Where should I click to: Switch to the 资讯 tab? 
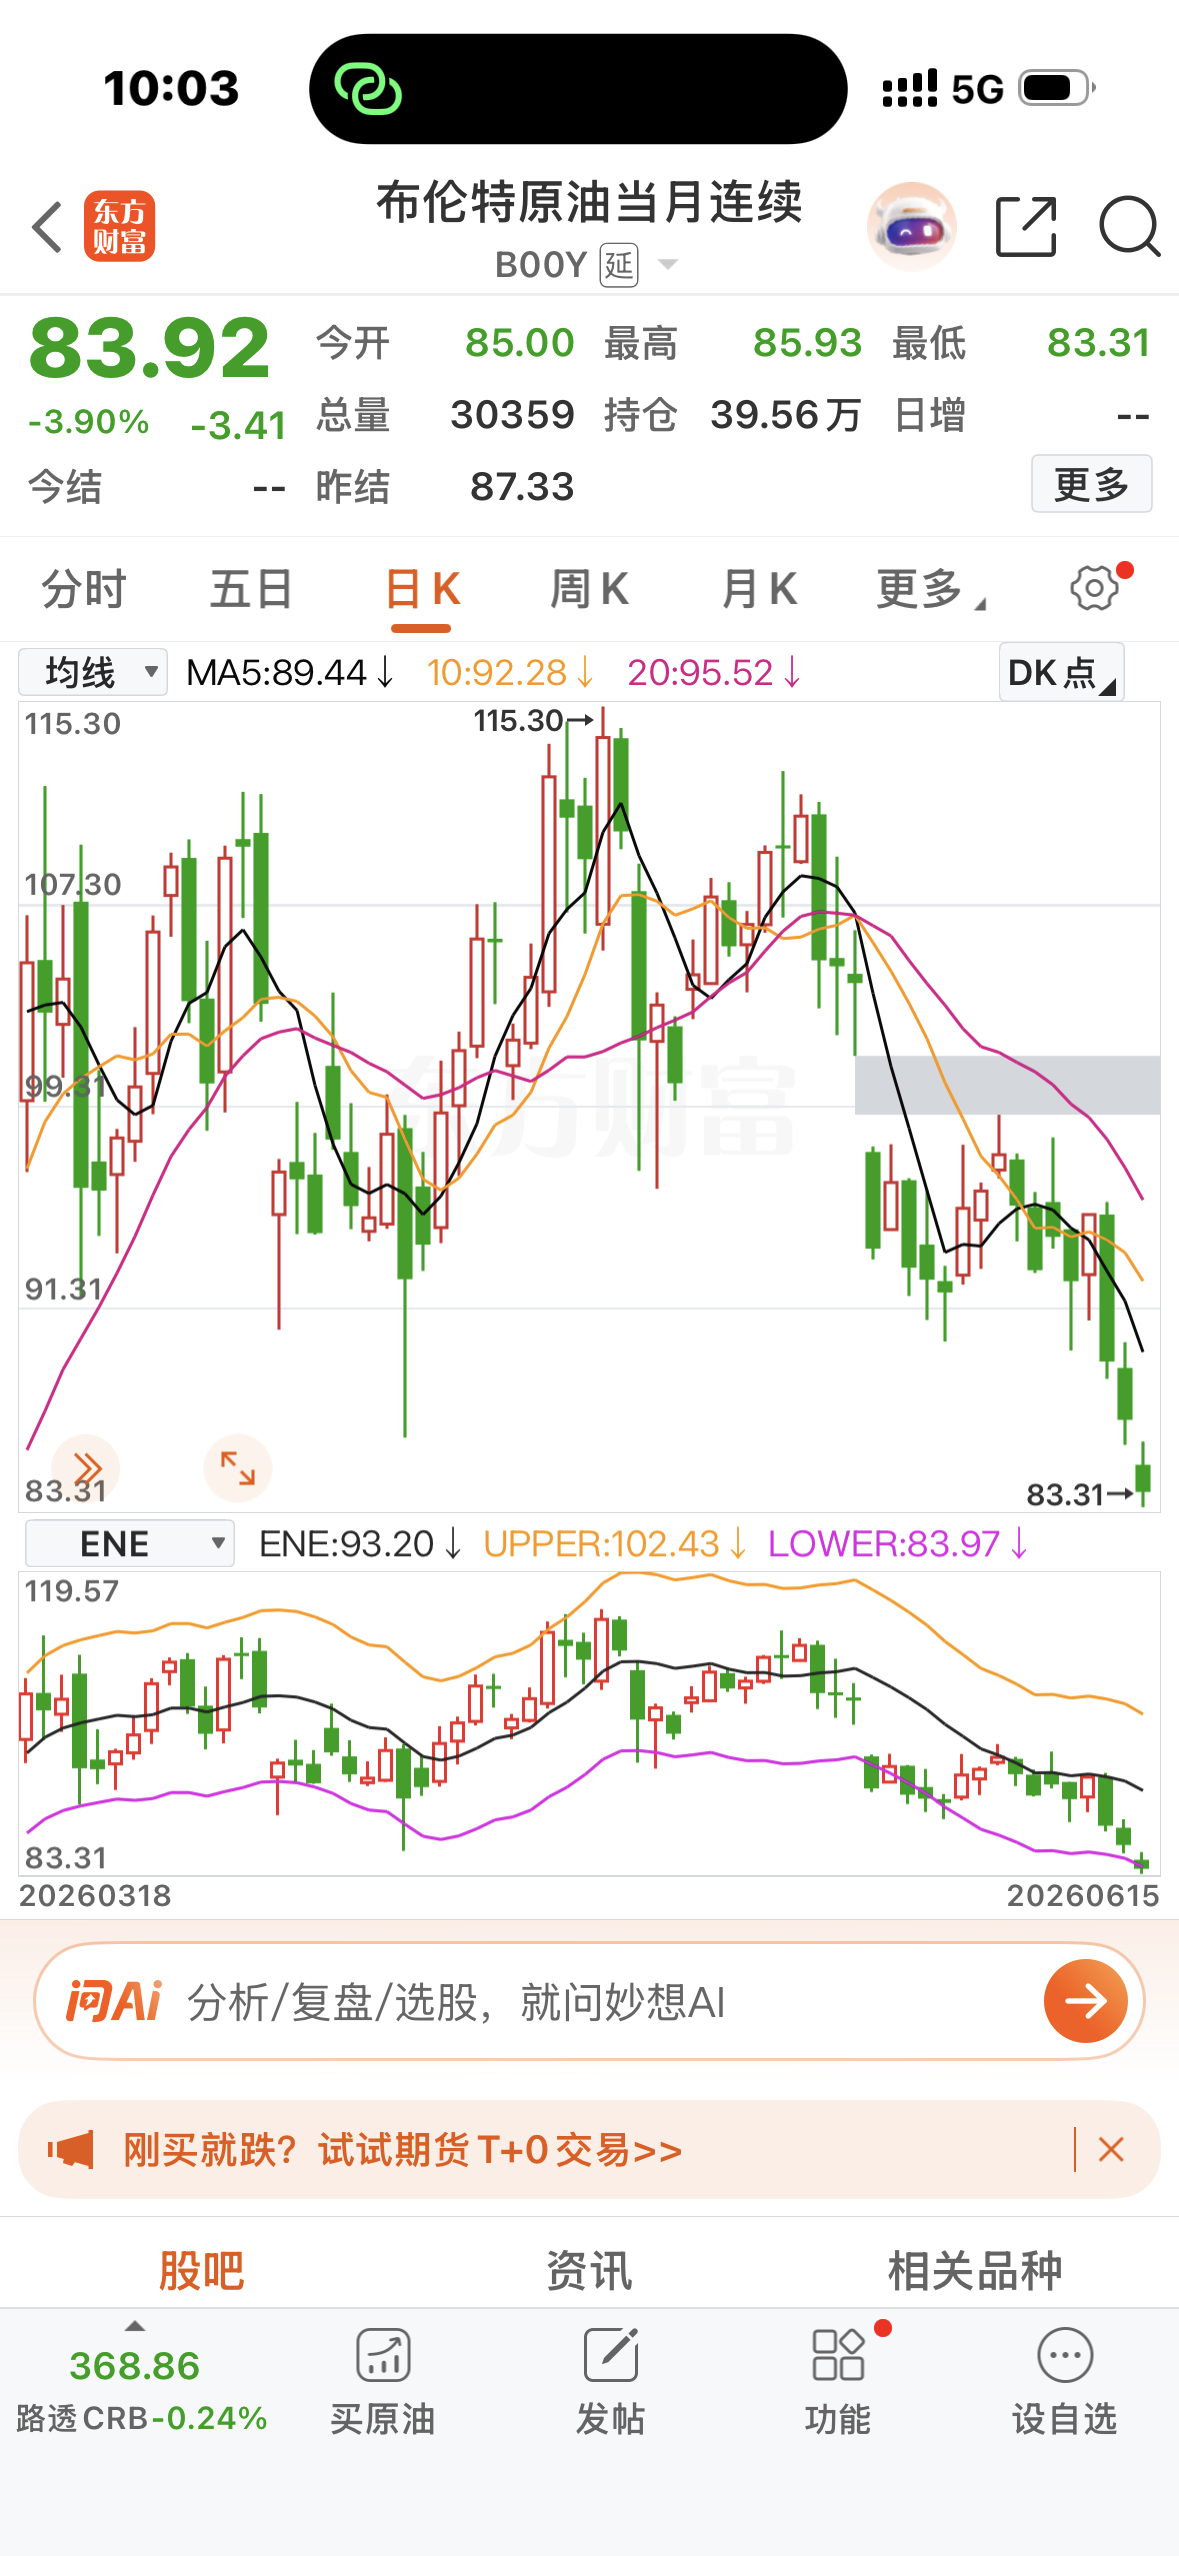click(x=589, y=2270)
